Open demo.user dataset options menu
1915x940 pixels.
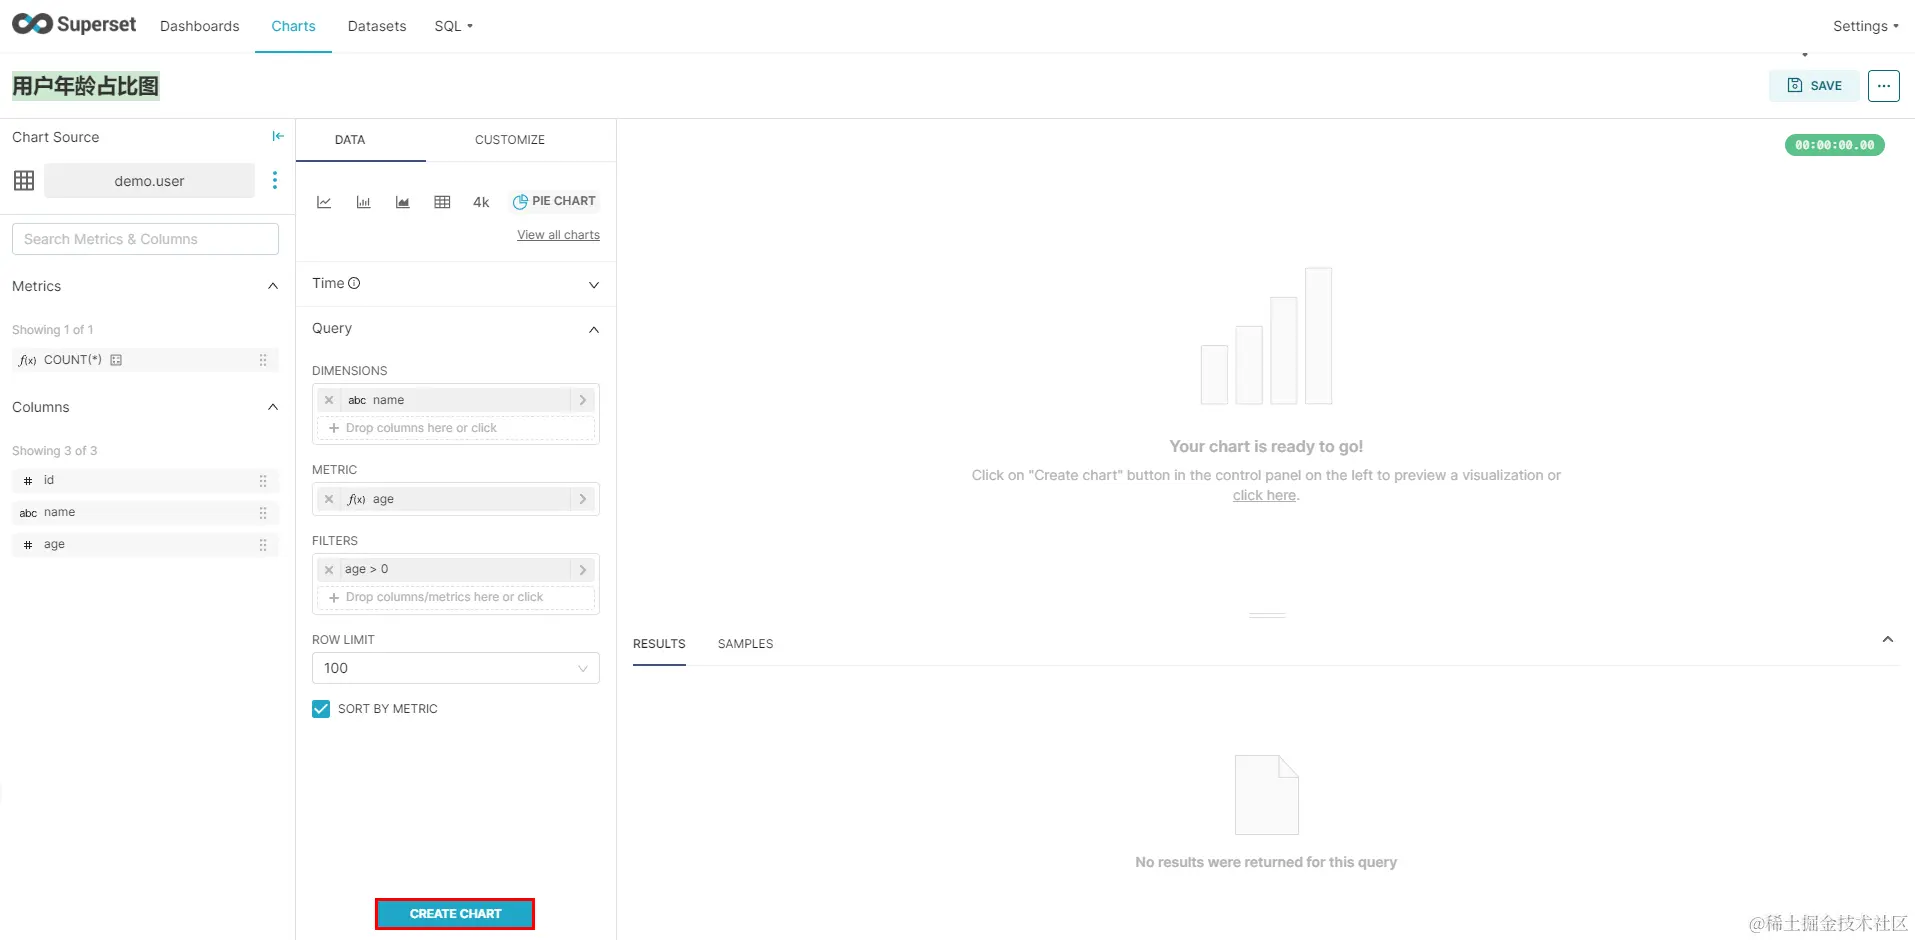[275, 180]
